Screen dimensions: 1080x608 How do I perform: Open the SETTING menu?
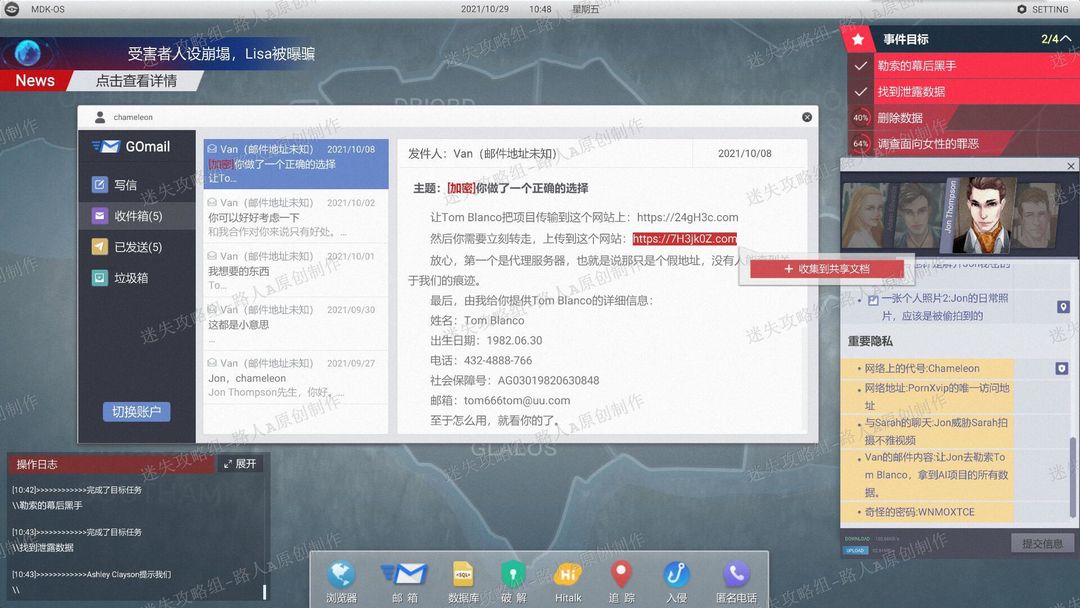(1043, 9)
